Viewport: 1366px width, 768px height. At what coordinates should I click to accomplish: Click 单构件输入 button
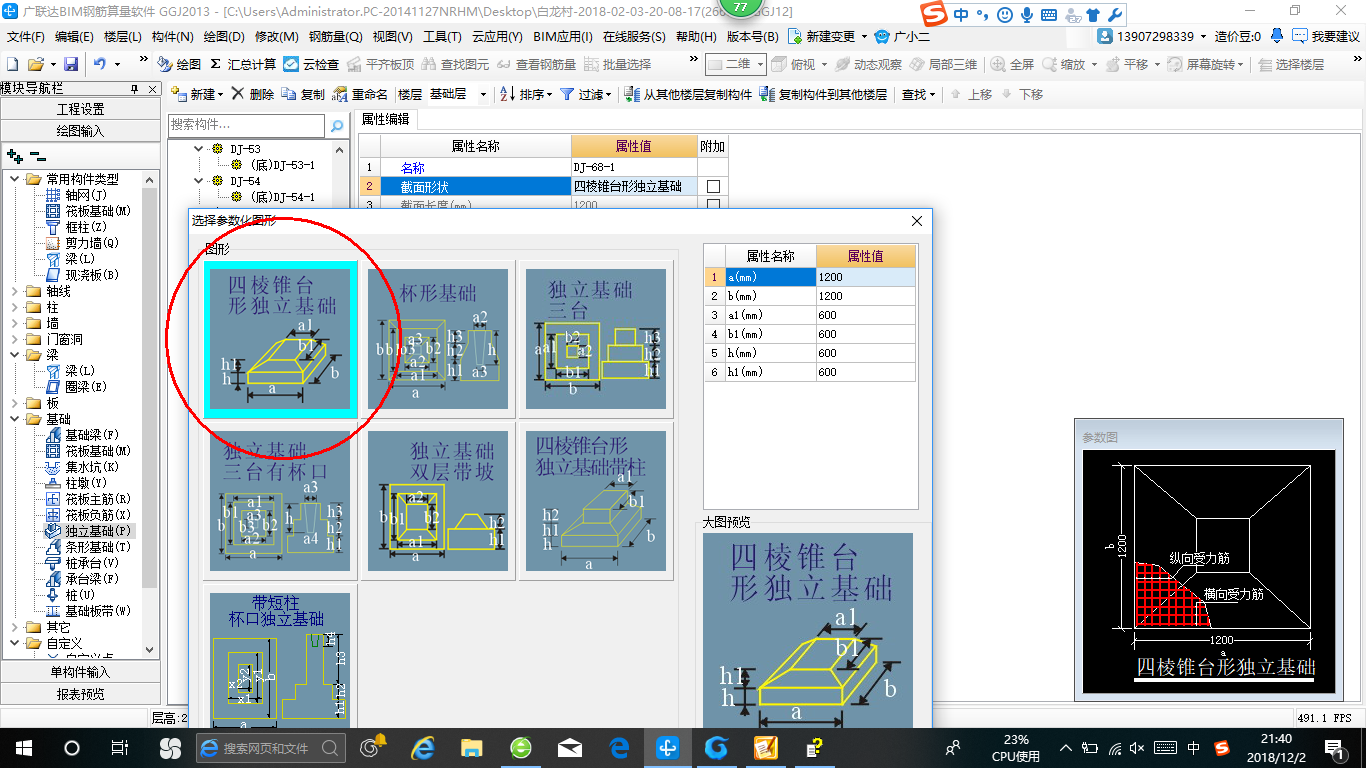(x=80, y=672)
